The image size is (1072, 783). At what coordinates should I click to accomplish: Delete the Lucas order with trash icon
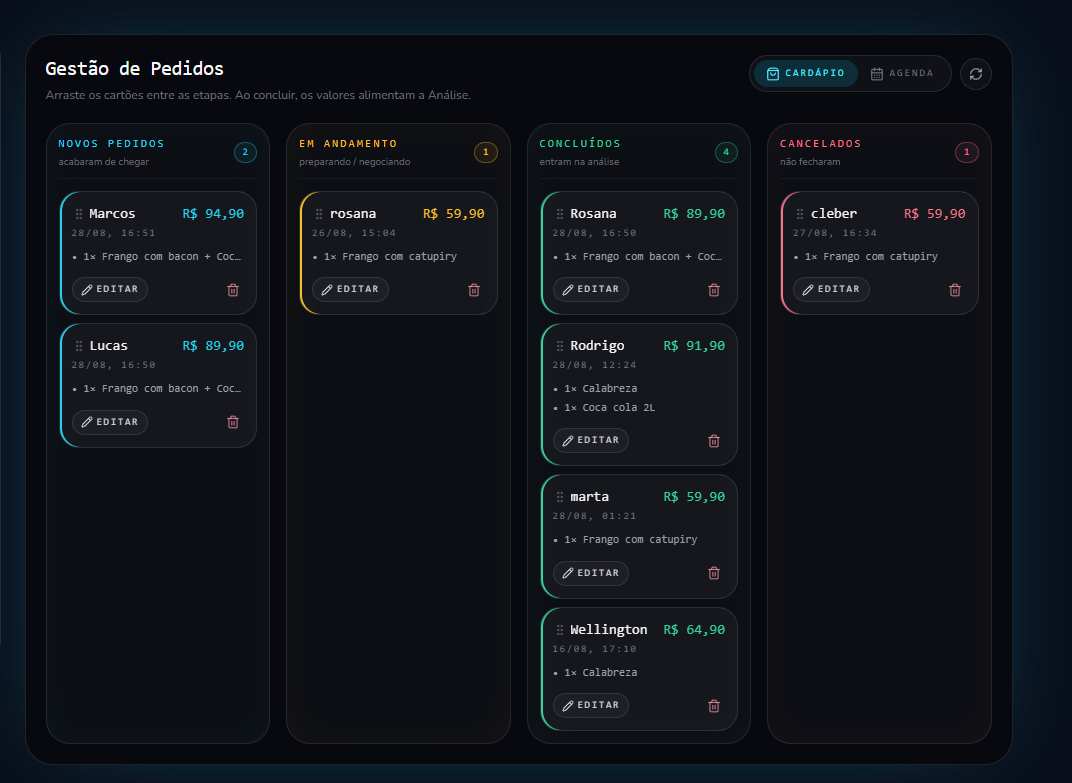[x=233, y=422]
